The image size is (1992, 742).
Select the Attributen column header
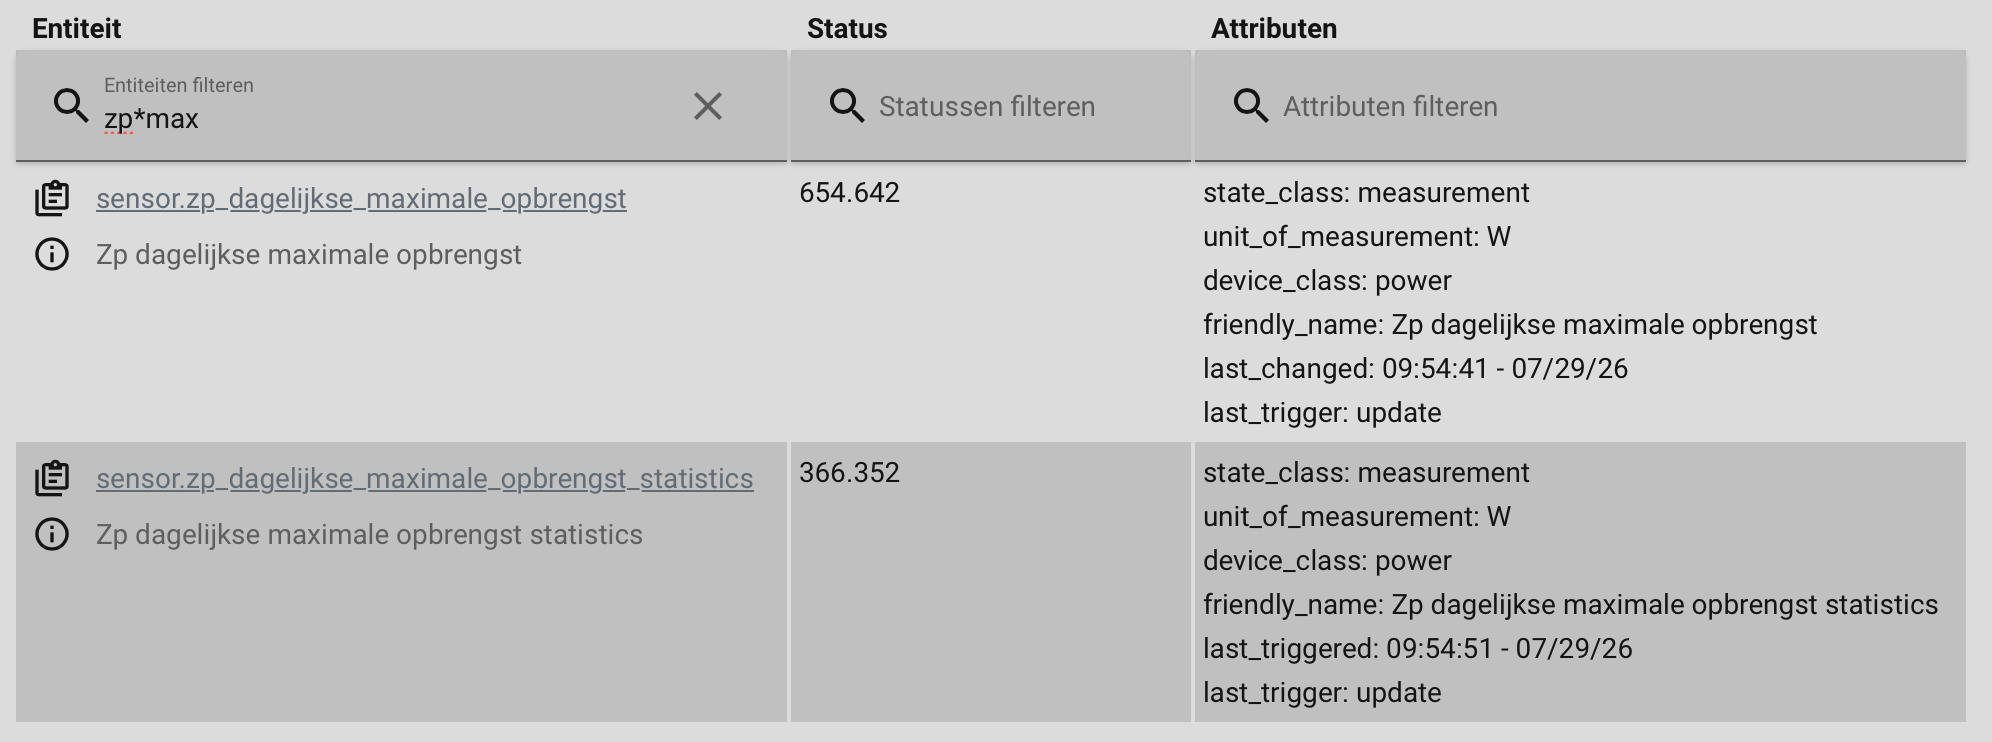[x=1274, y=28]
